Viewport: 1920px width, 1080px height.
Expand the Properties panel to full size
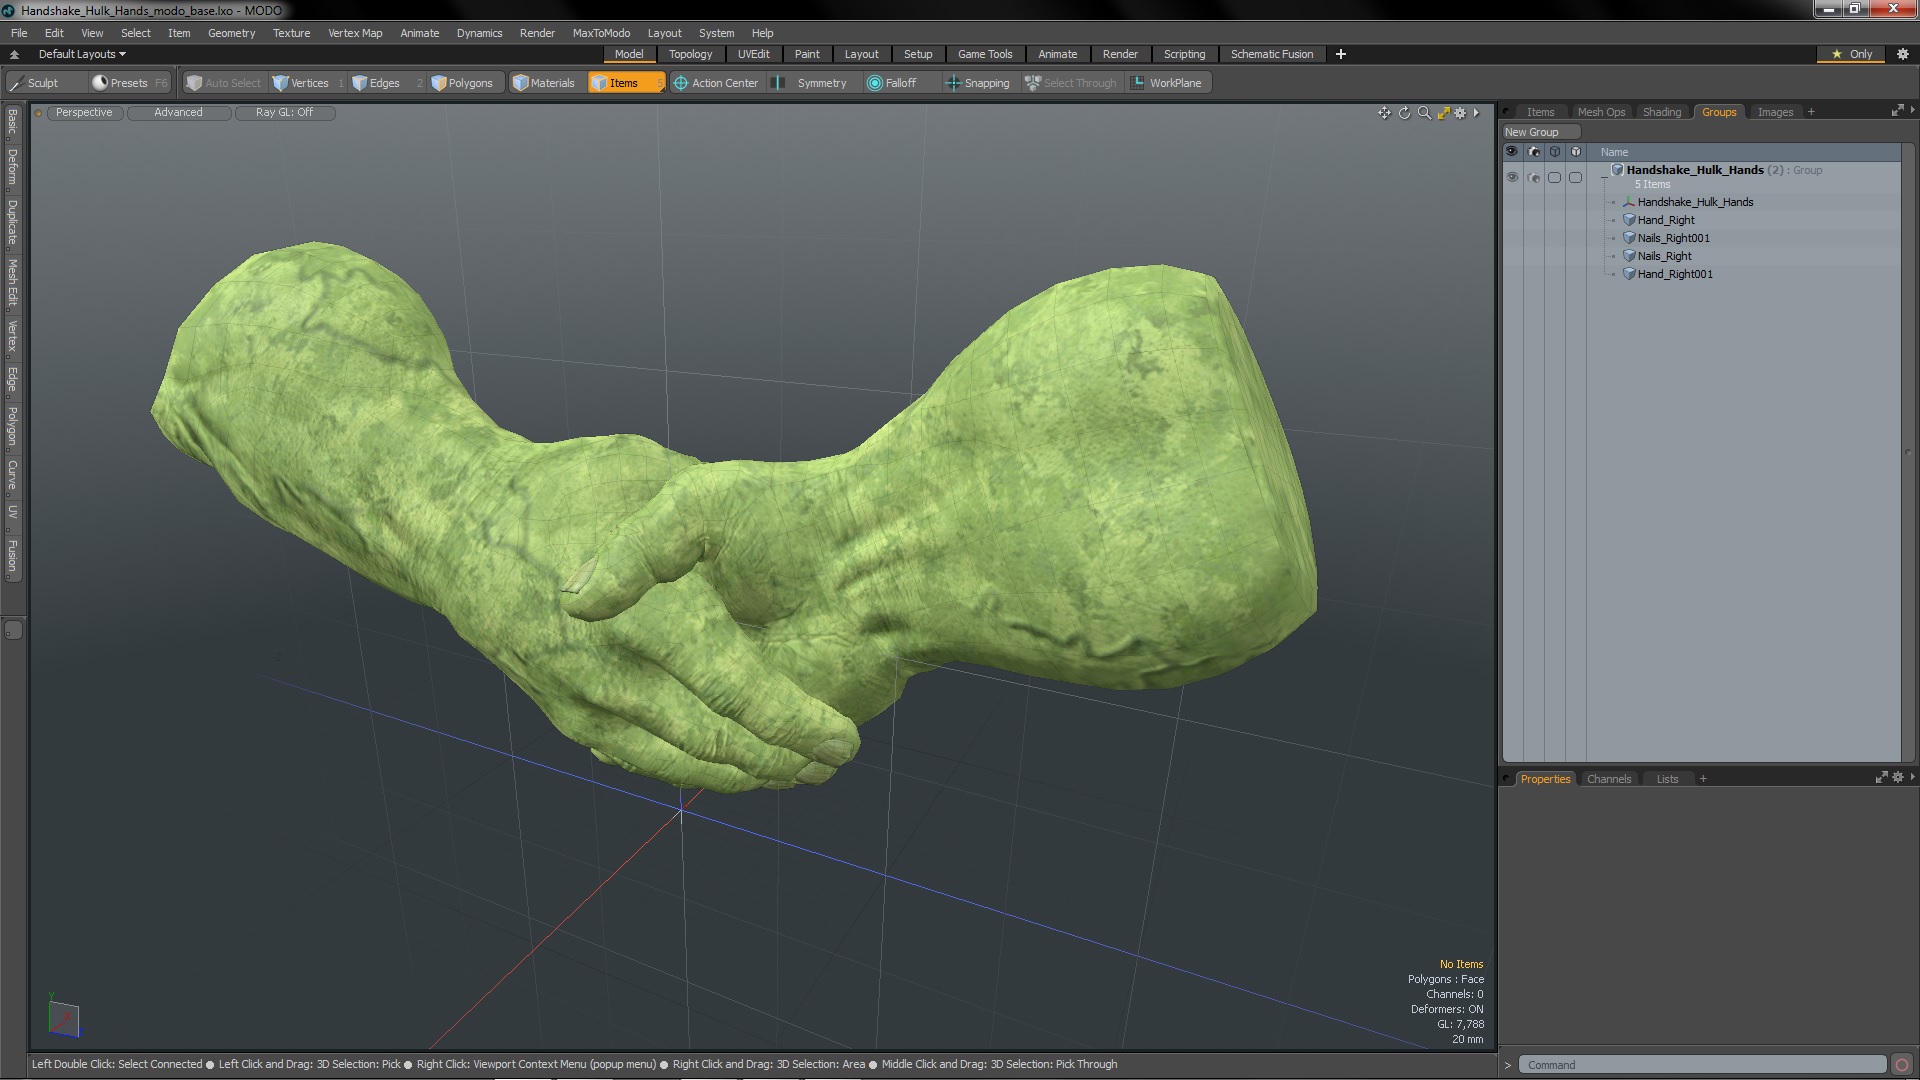(1881, 778)
